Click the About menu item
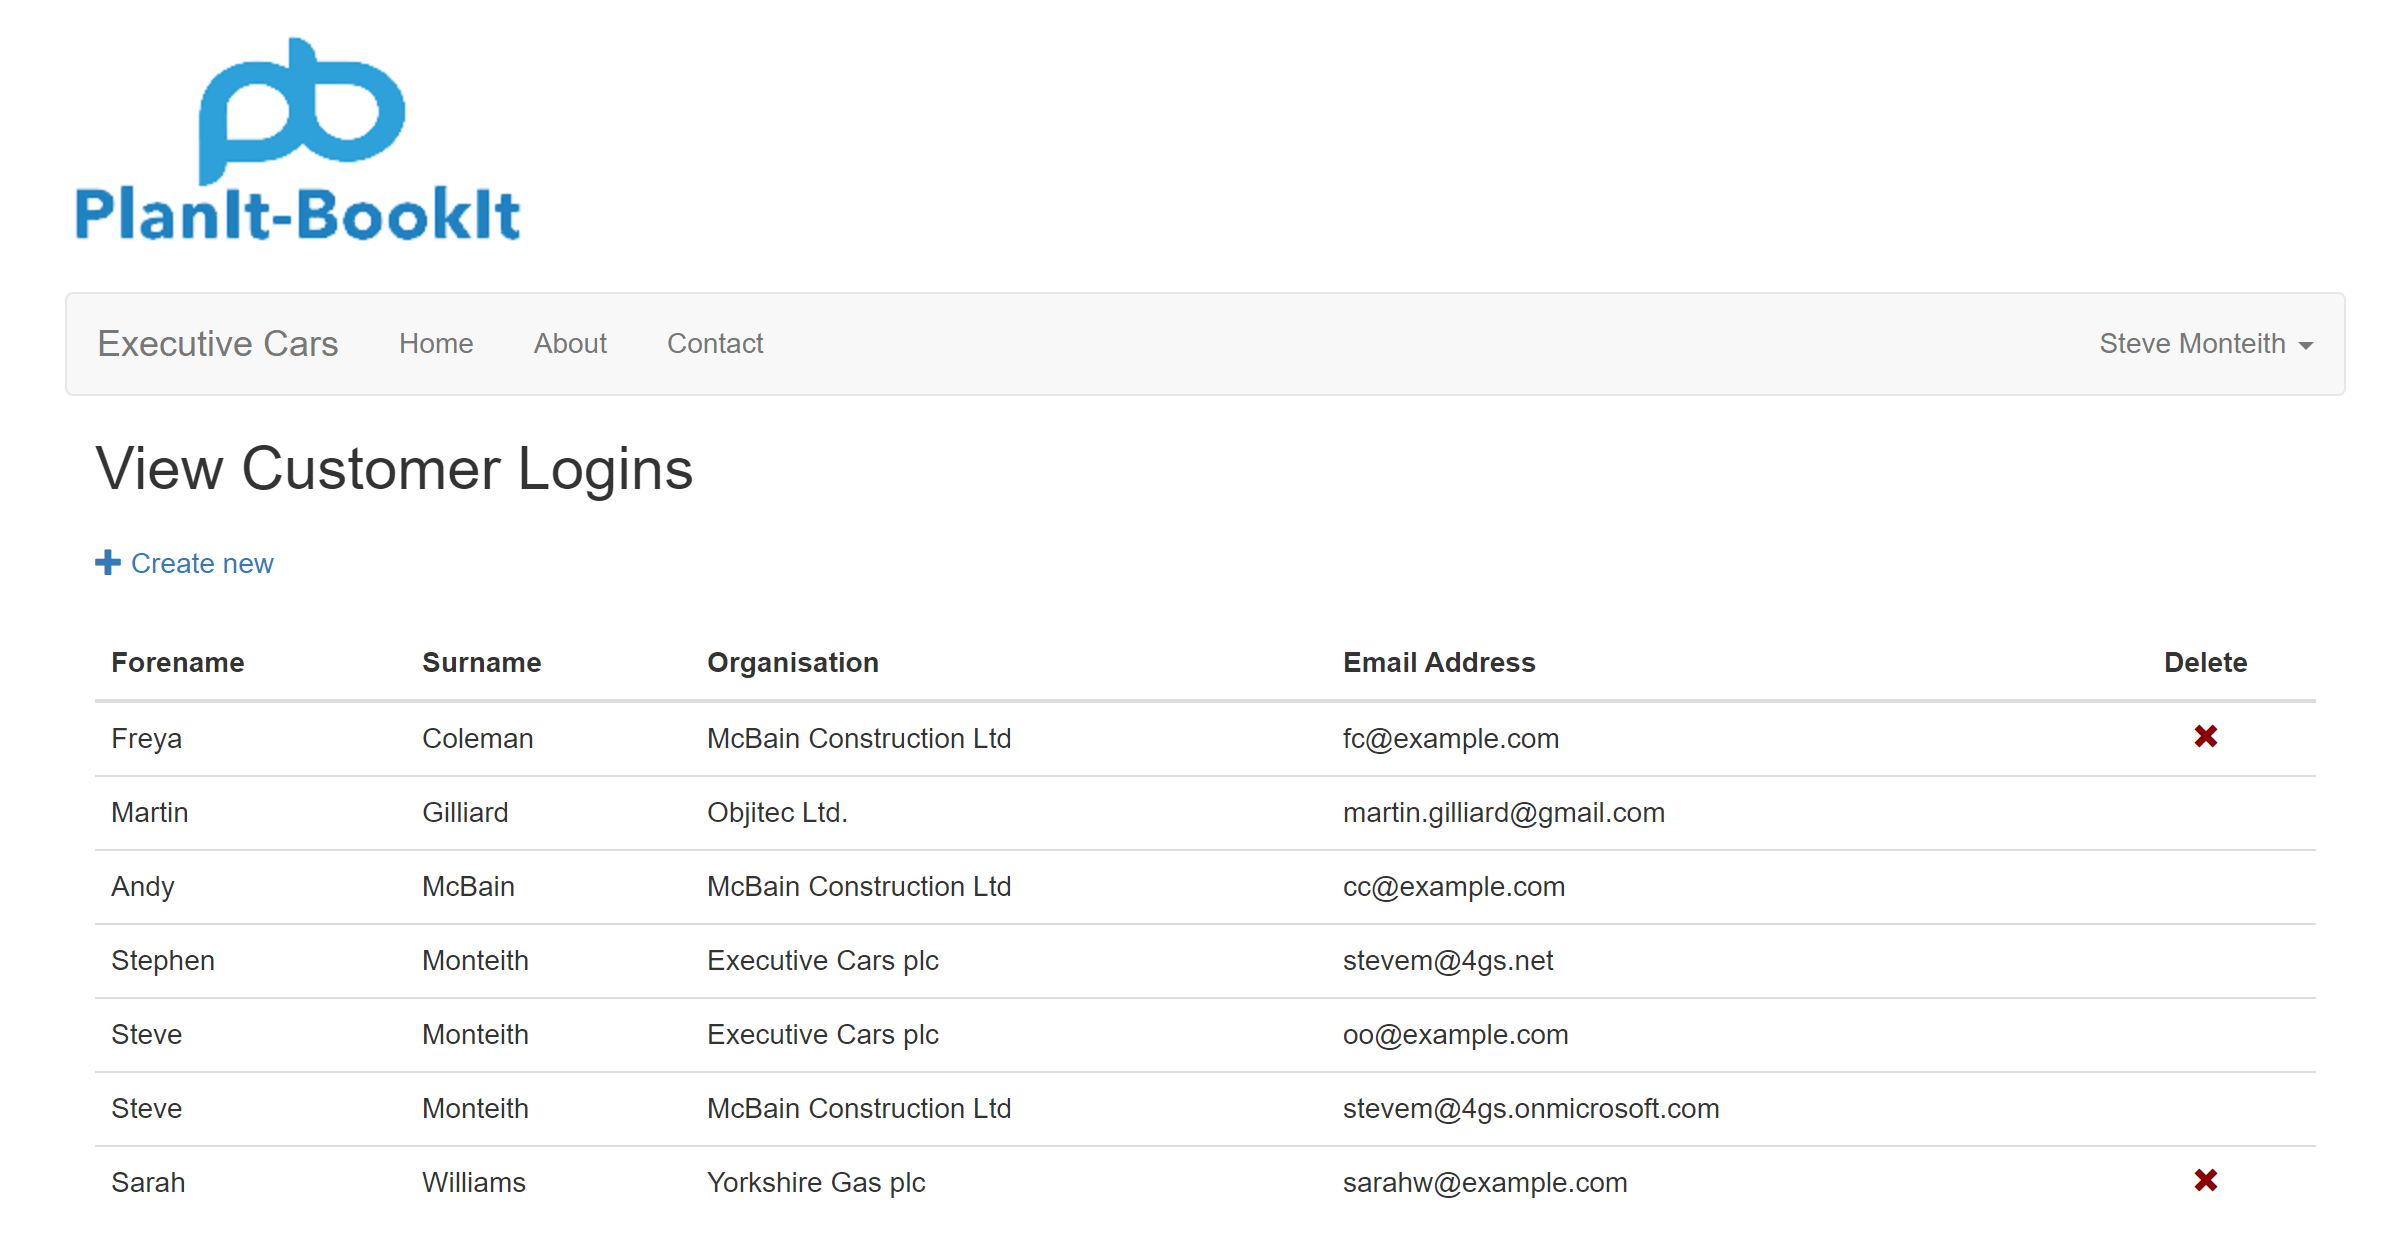 [x=569, y=342]
